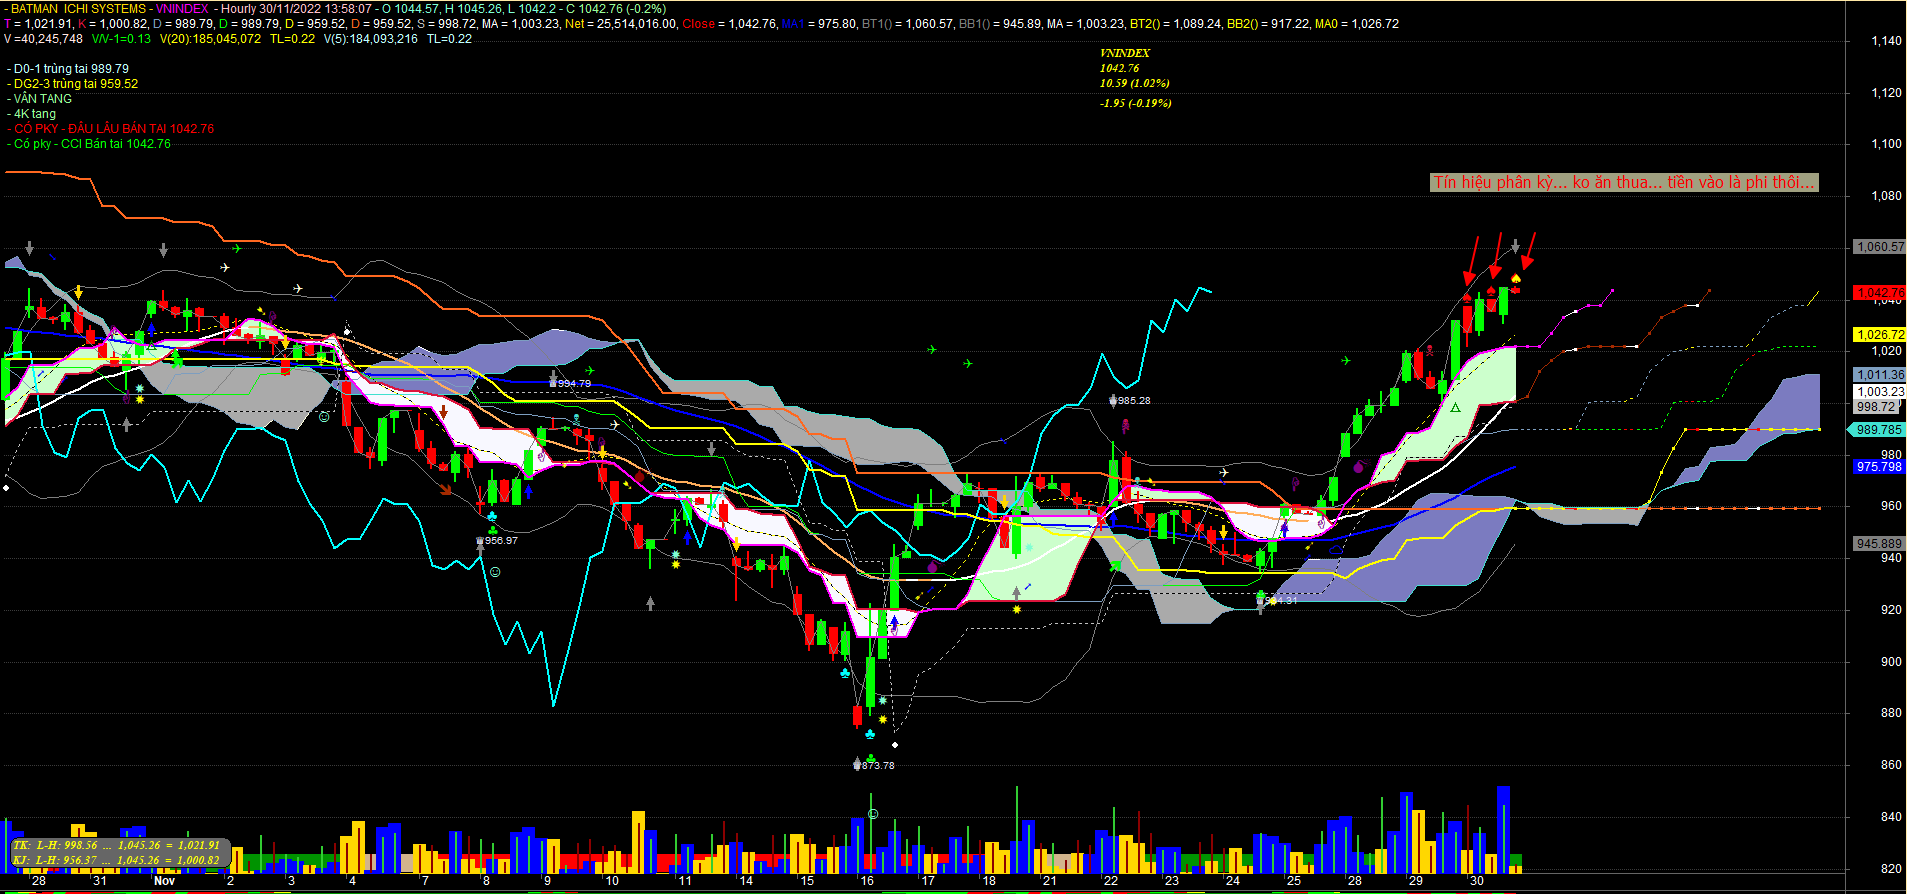
Task: Click the 'V =40,245,748' volume readout
Action: 44,39
